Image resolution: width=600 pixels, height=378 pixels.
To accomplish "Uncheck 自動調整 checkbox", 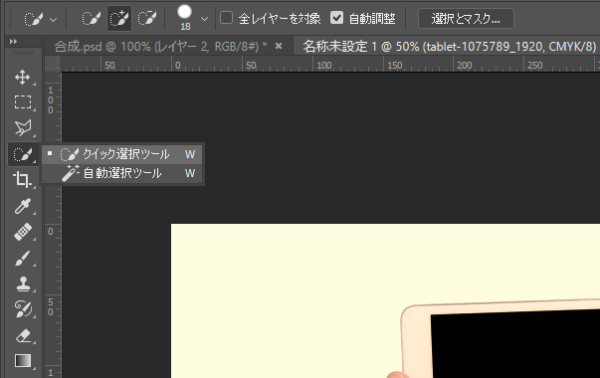I will coord(337,18).
